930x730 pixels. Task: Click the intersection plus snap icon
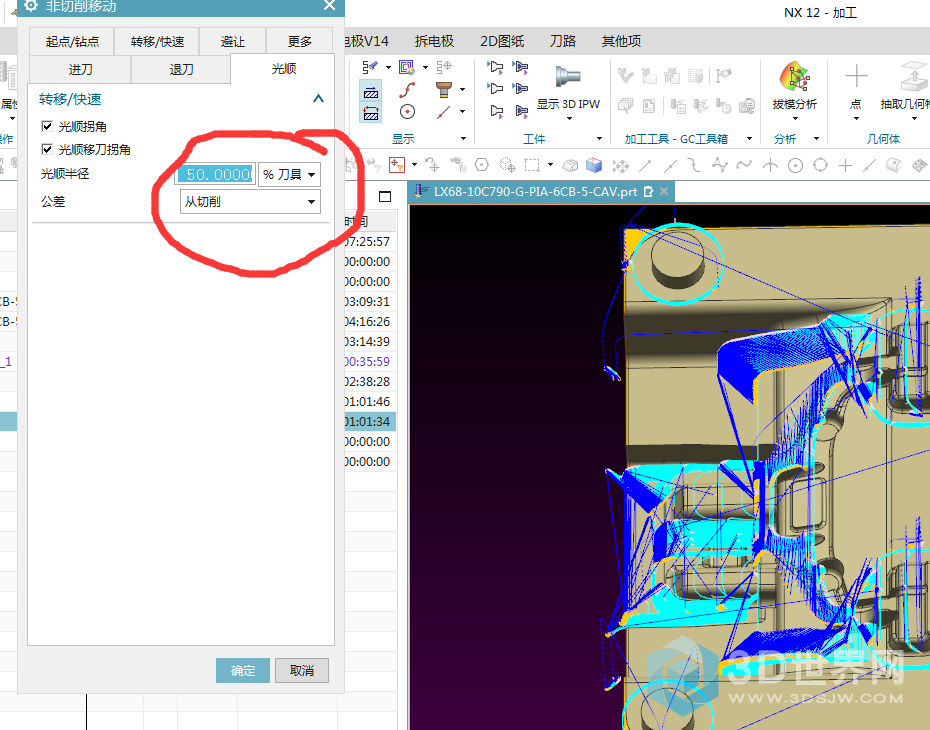845,165
